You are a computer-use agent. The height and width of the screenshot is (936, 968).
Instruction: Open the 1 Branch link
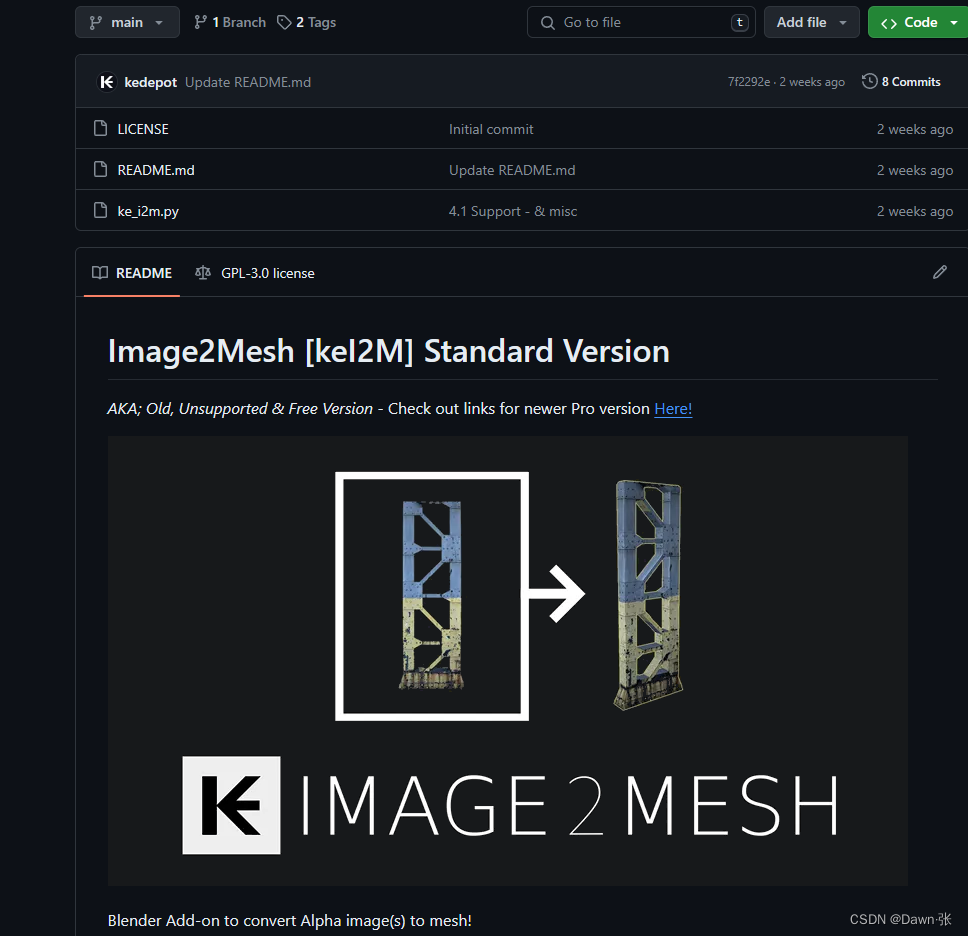pyautogui.click(x=230, y=22)
